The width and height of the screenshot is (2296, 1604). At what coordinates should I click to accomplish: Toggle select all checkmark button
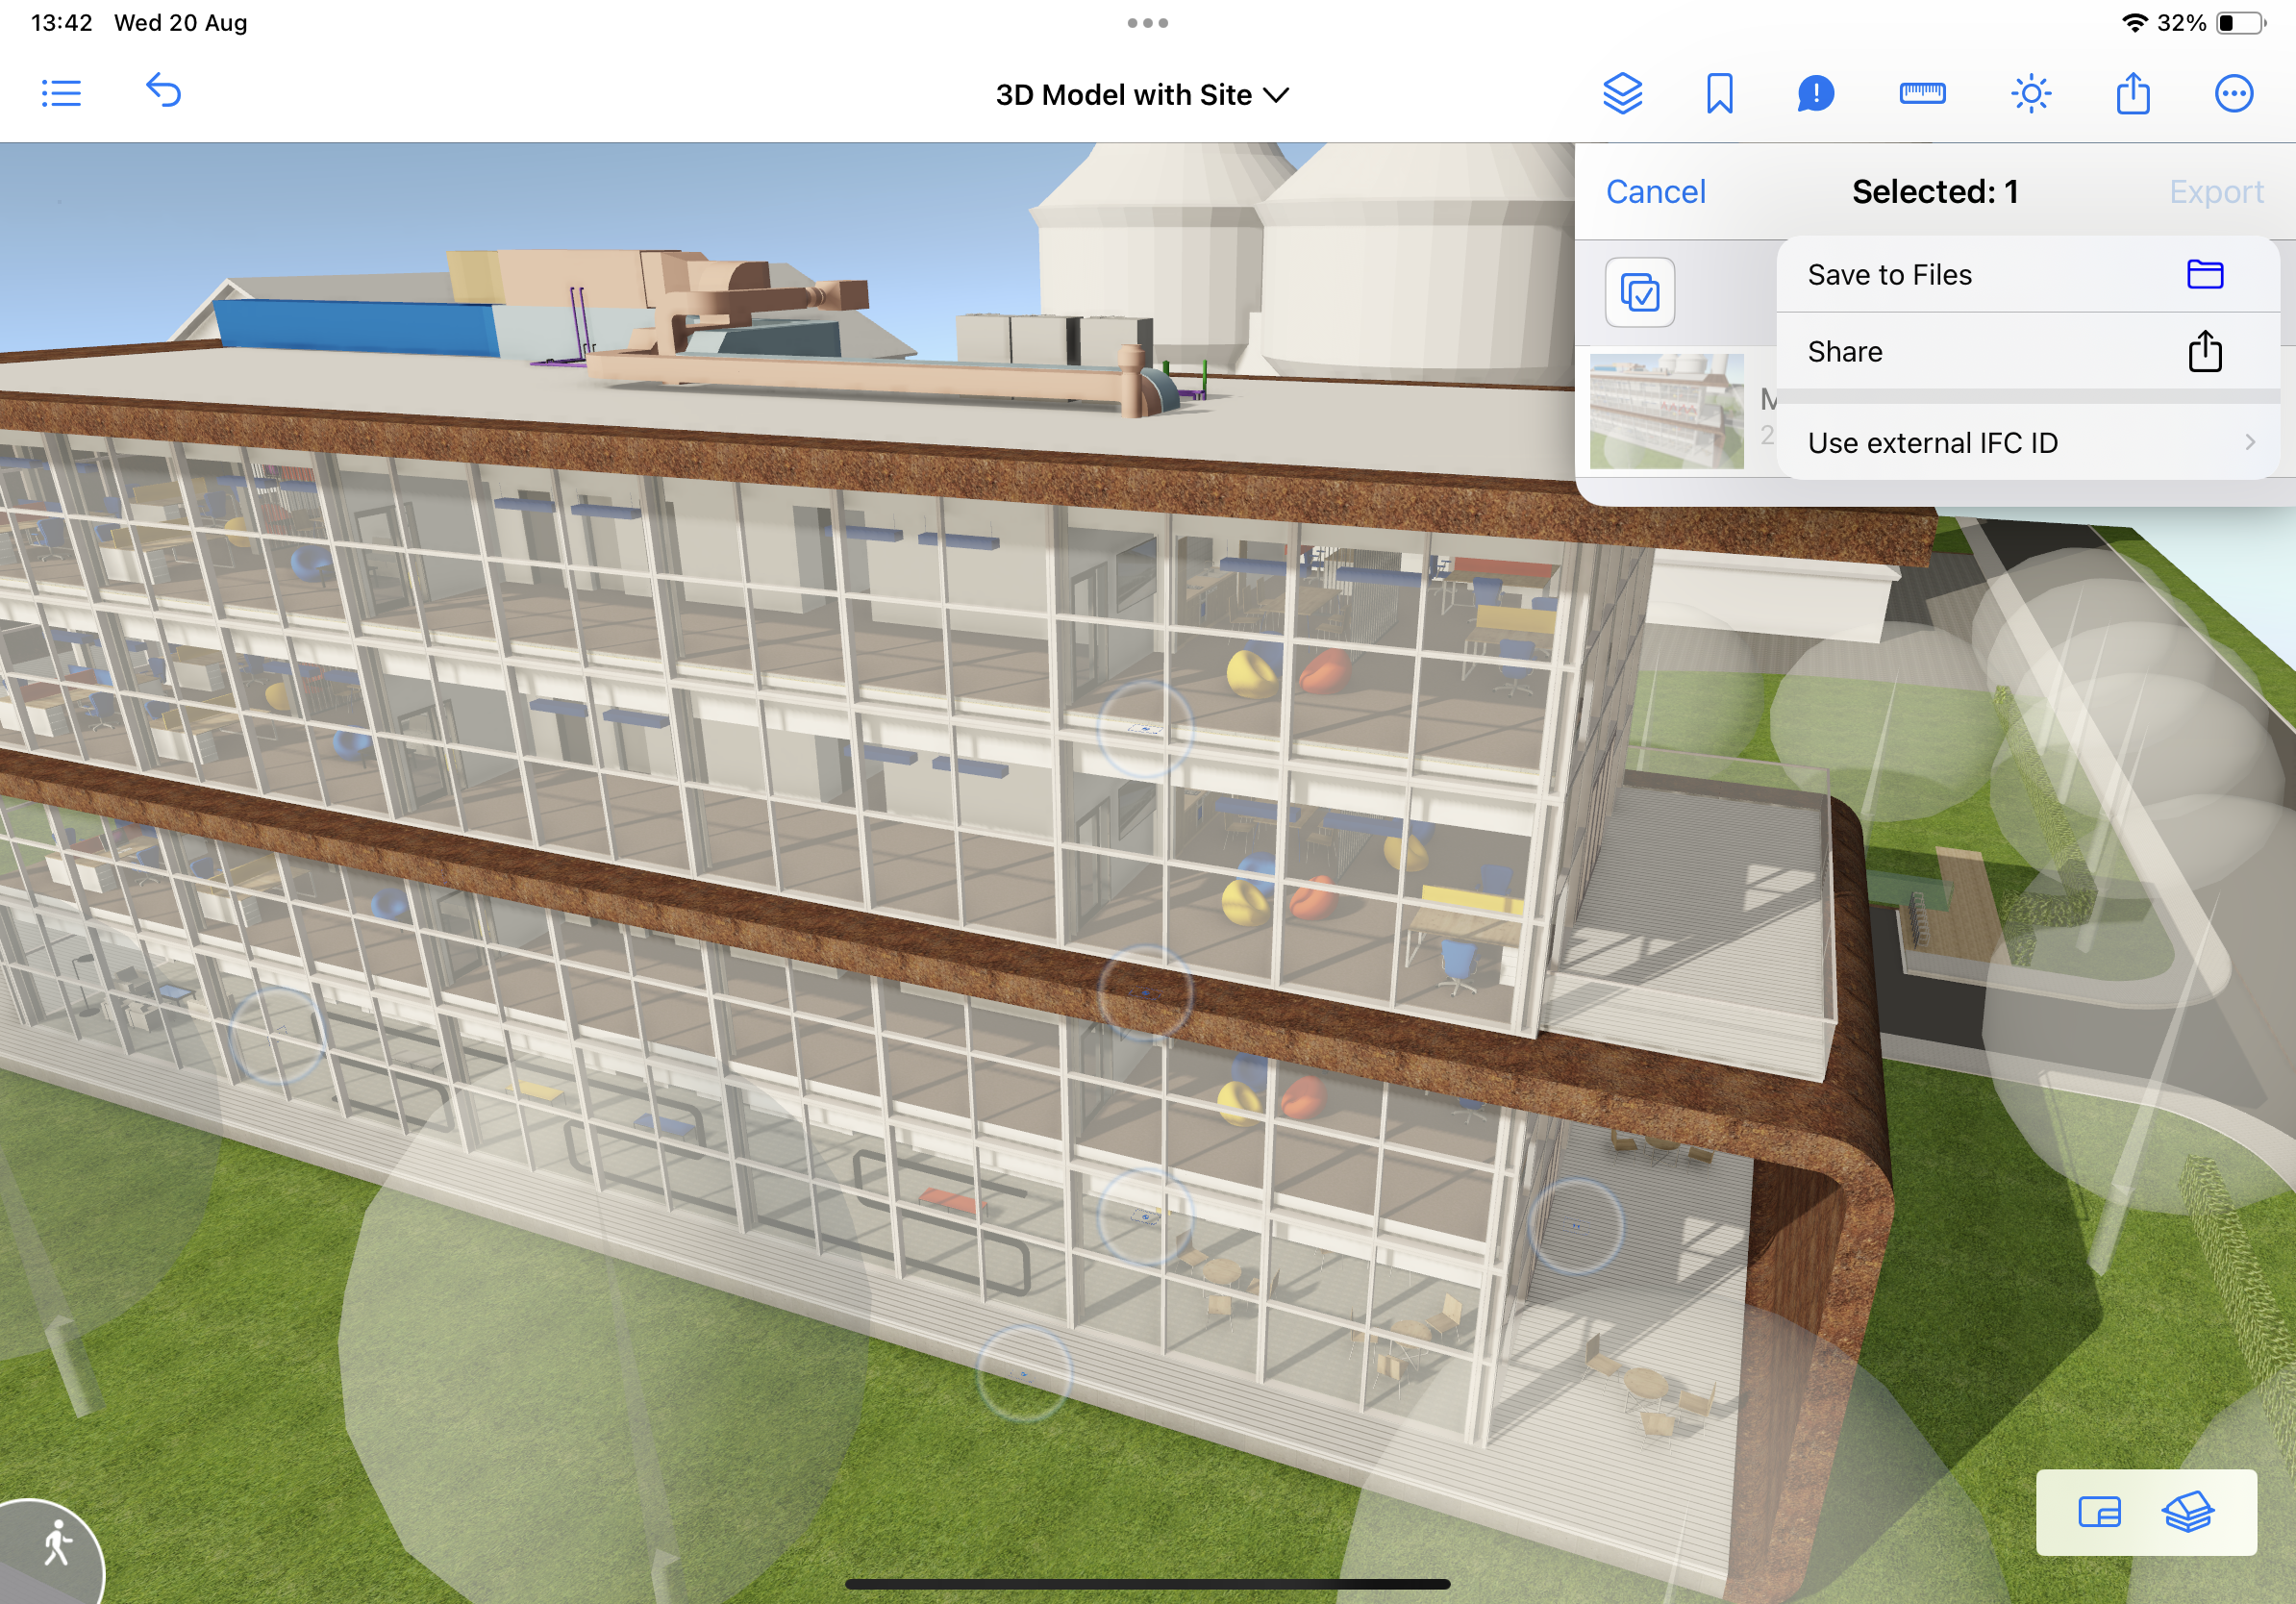[1639, 292]
